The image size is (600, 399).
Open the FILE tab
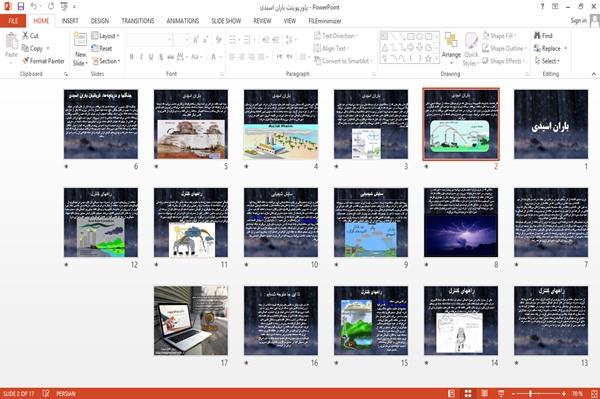[x=13, y=21]
